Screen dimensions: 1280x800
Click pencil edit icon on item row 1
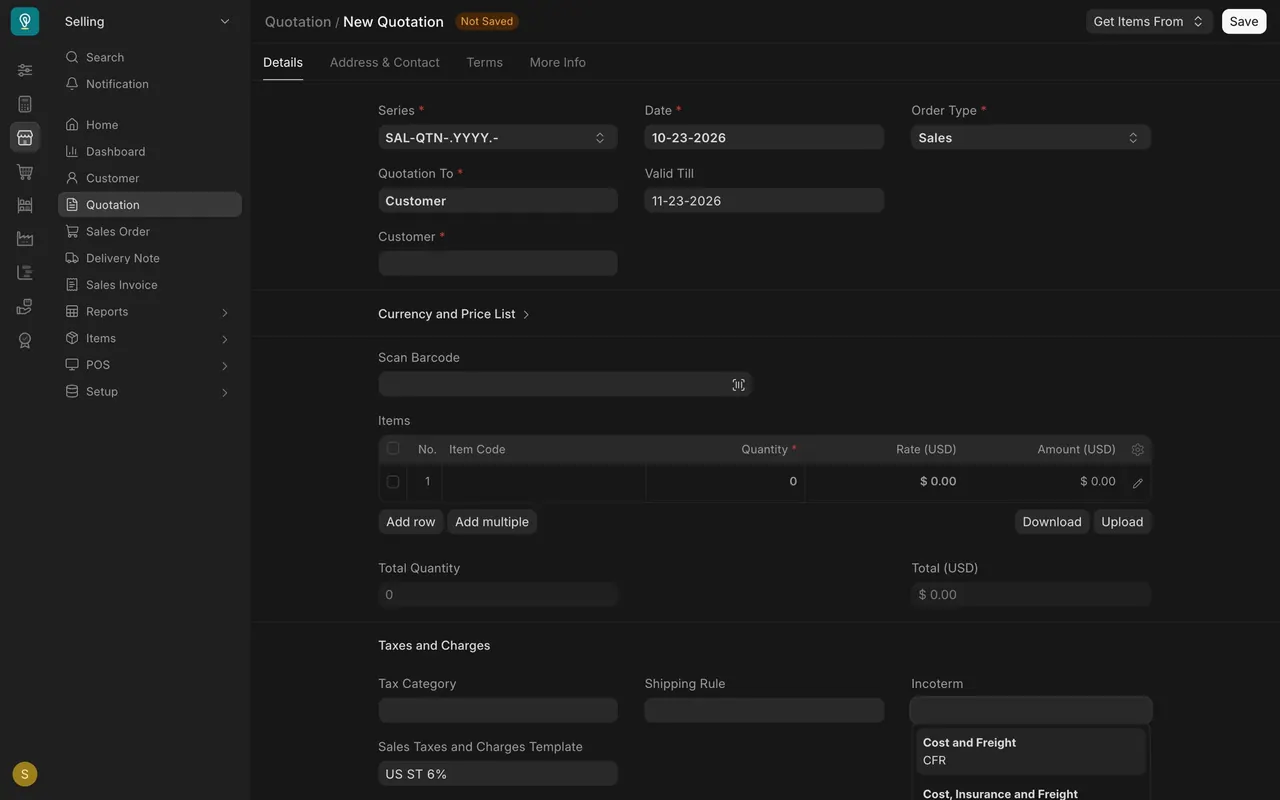[1137, 483]
